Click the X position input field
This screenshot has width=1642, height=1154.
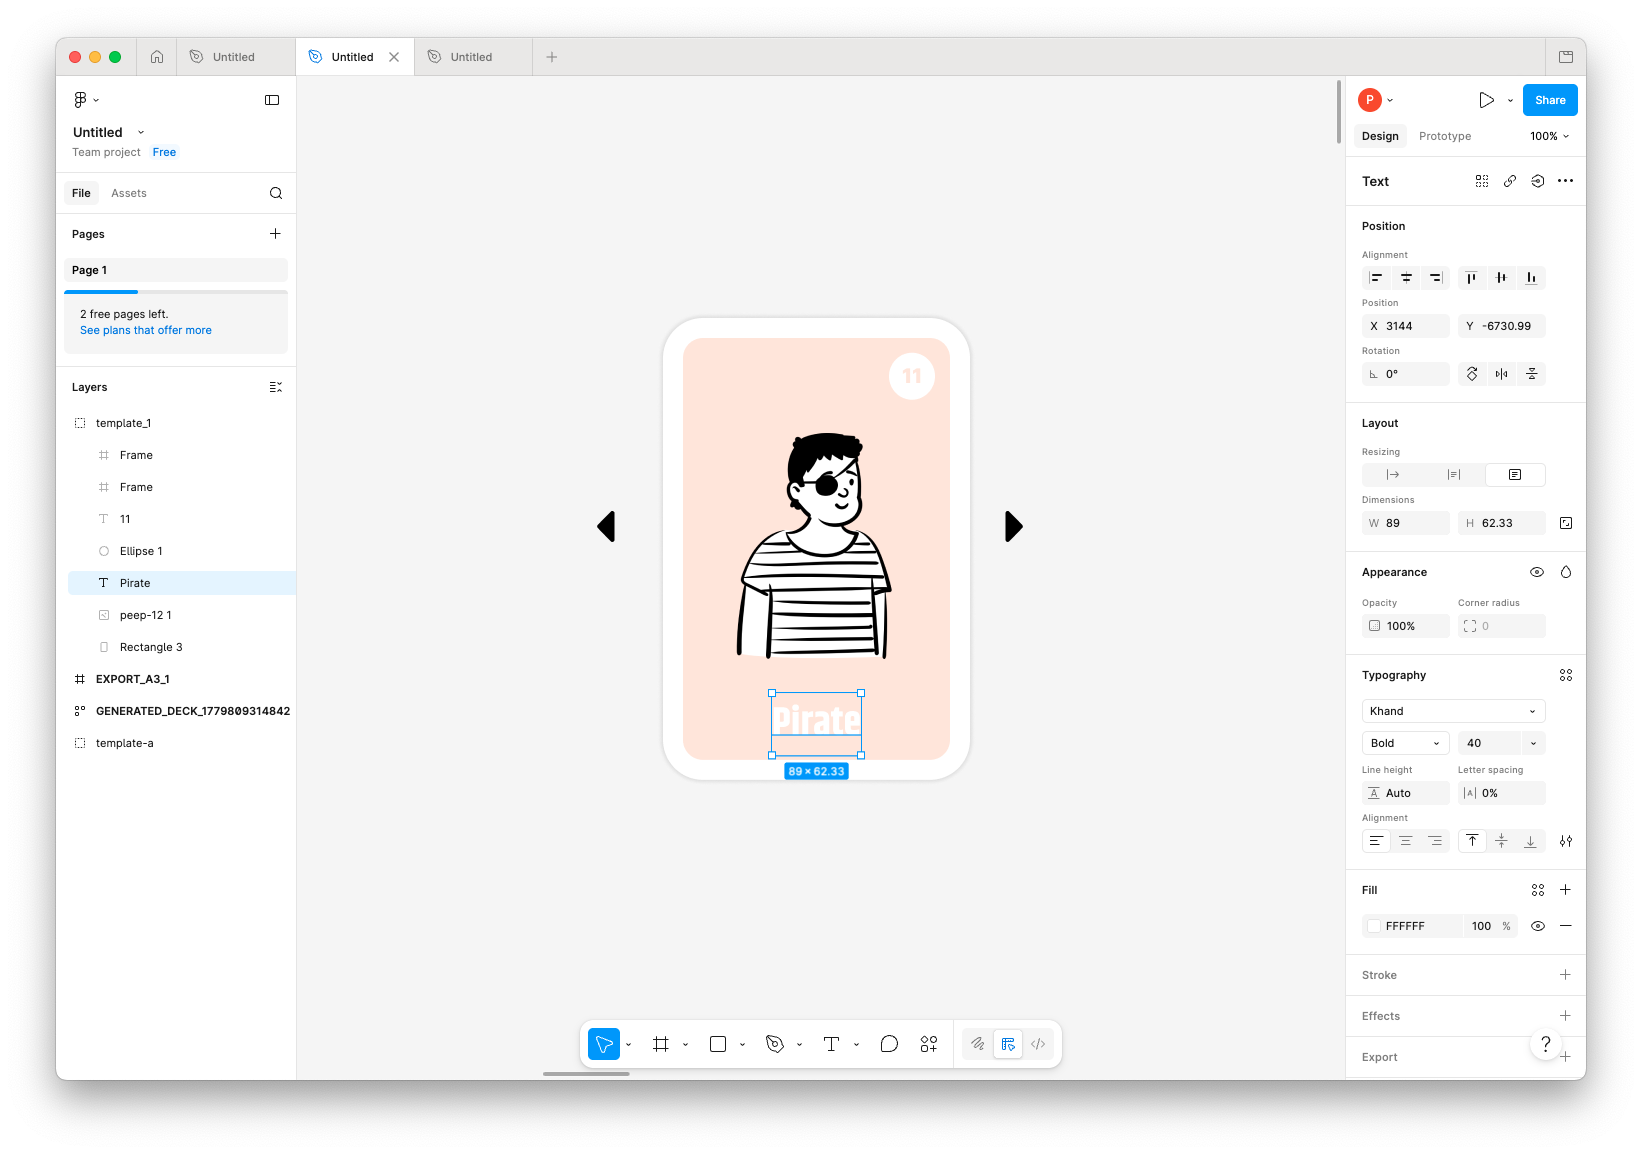(1406, 326)
